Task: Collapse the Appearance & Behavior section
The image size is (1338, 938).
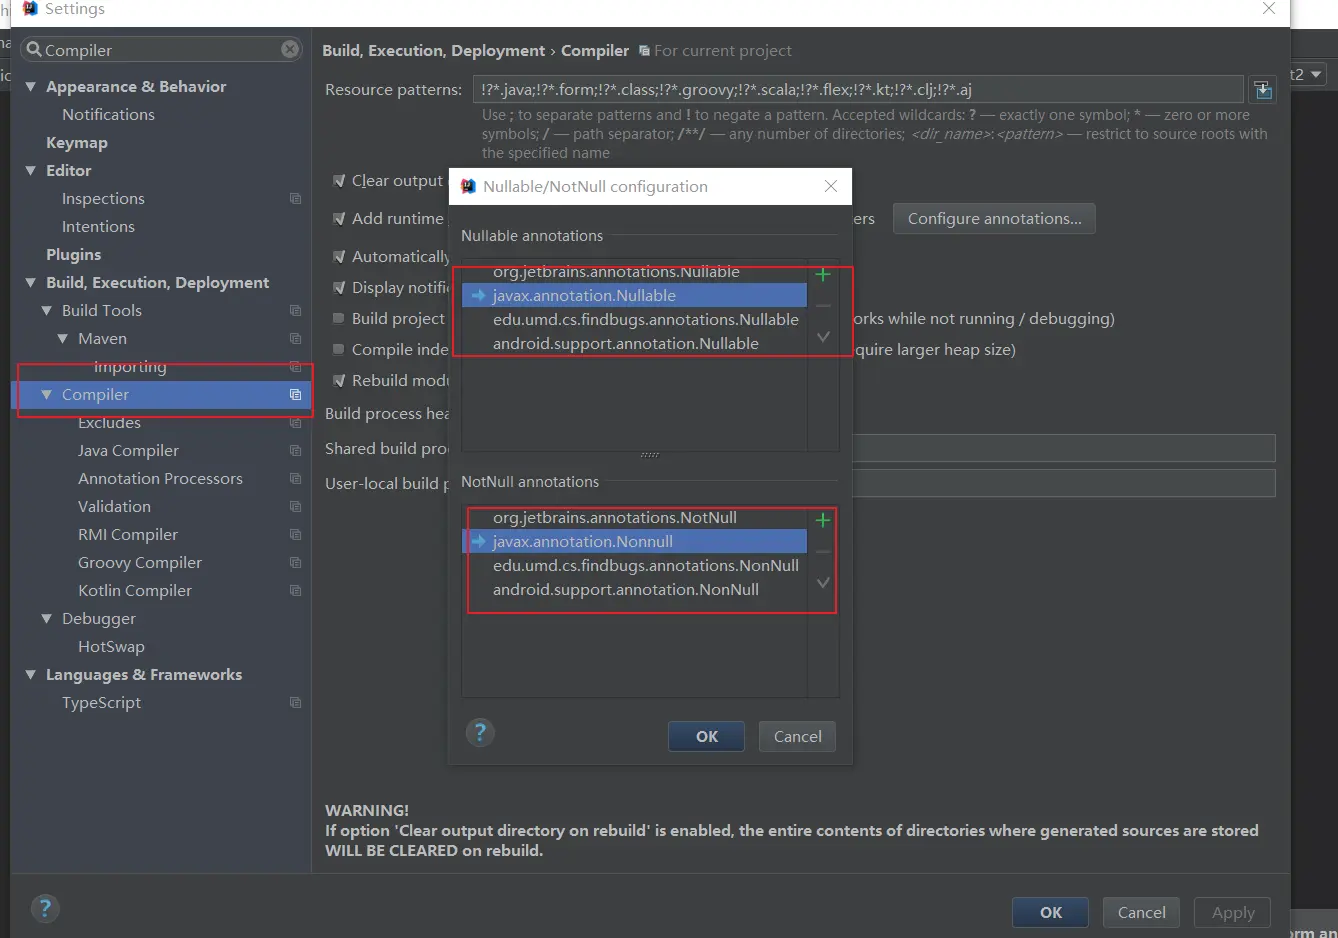Action: click(x=30, y=87)
